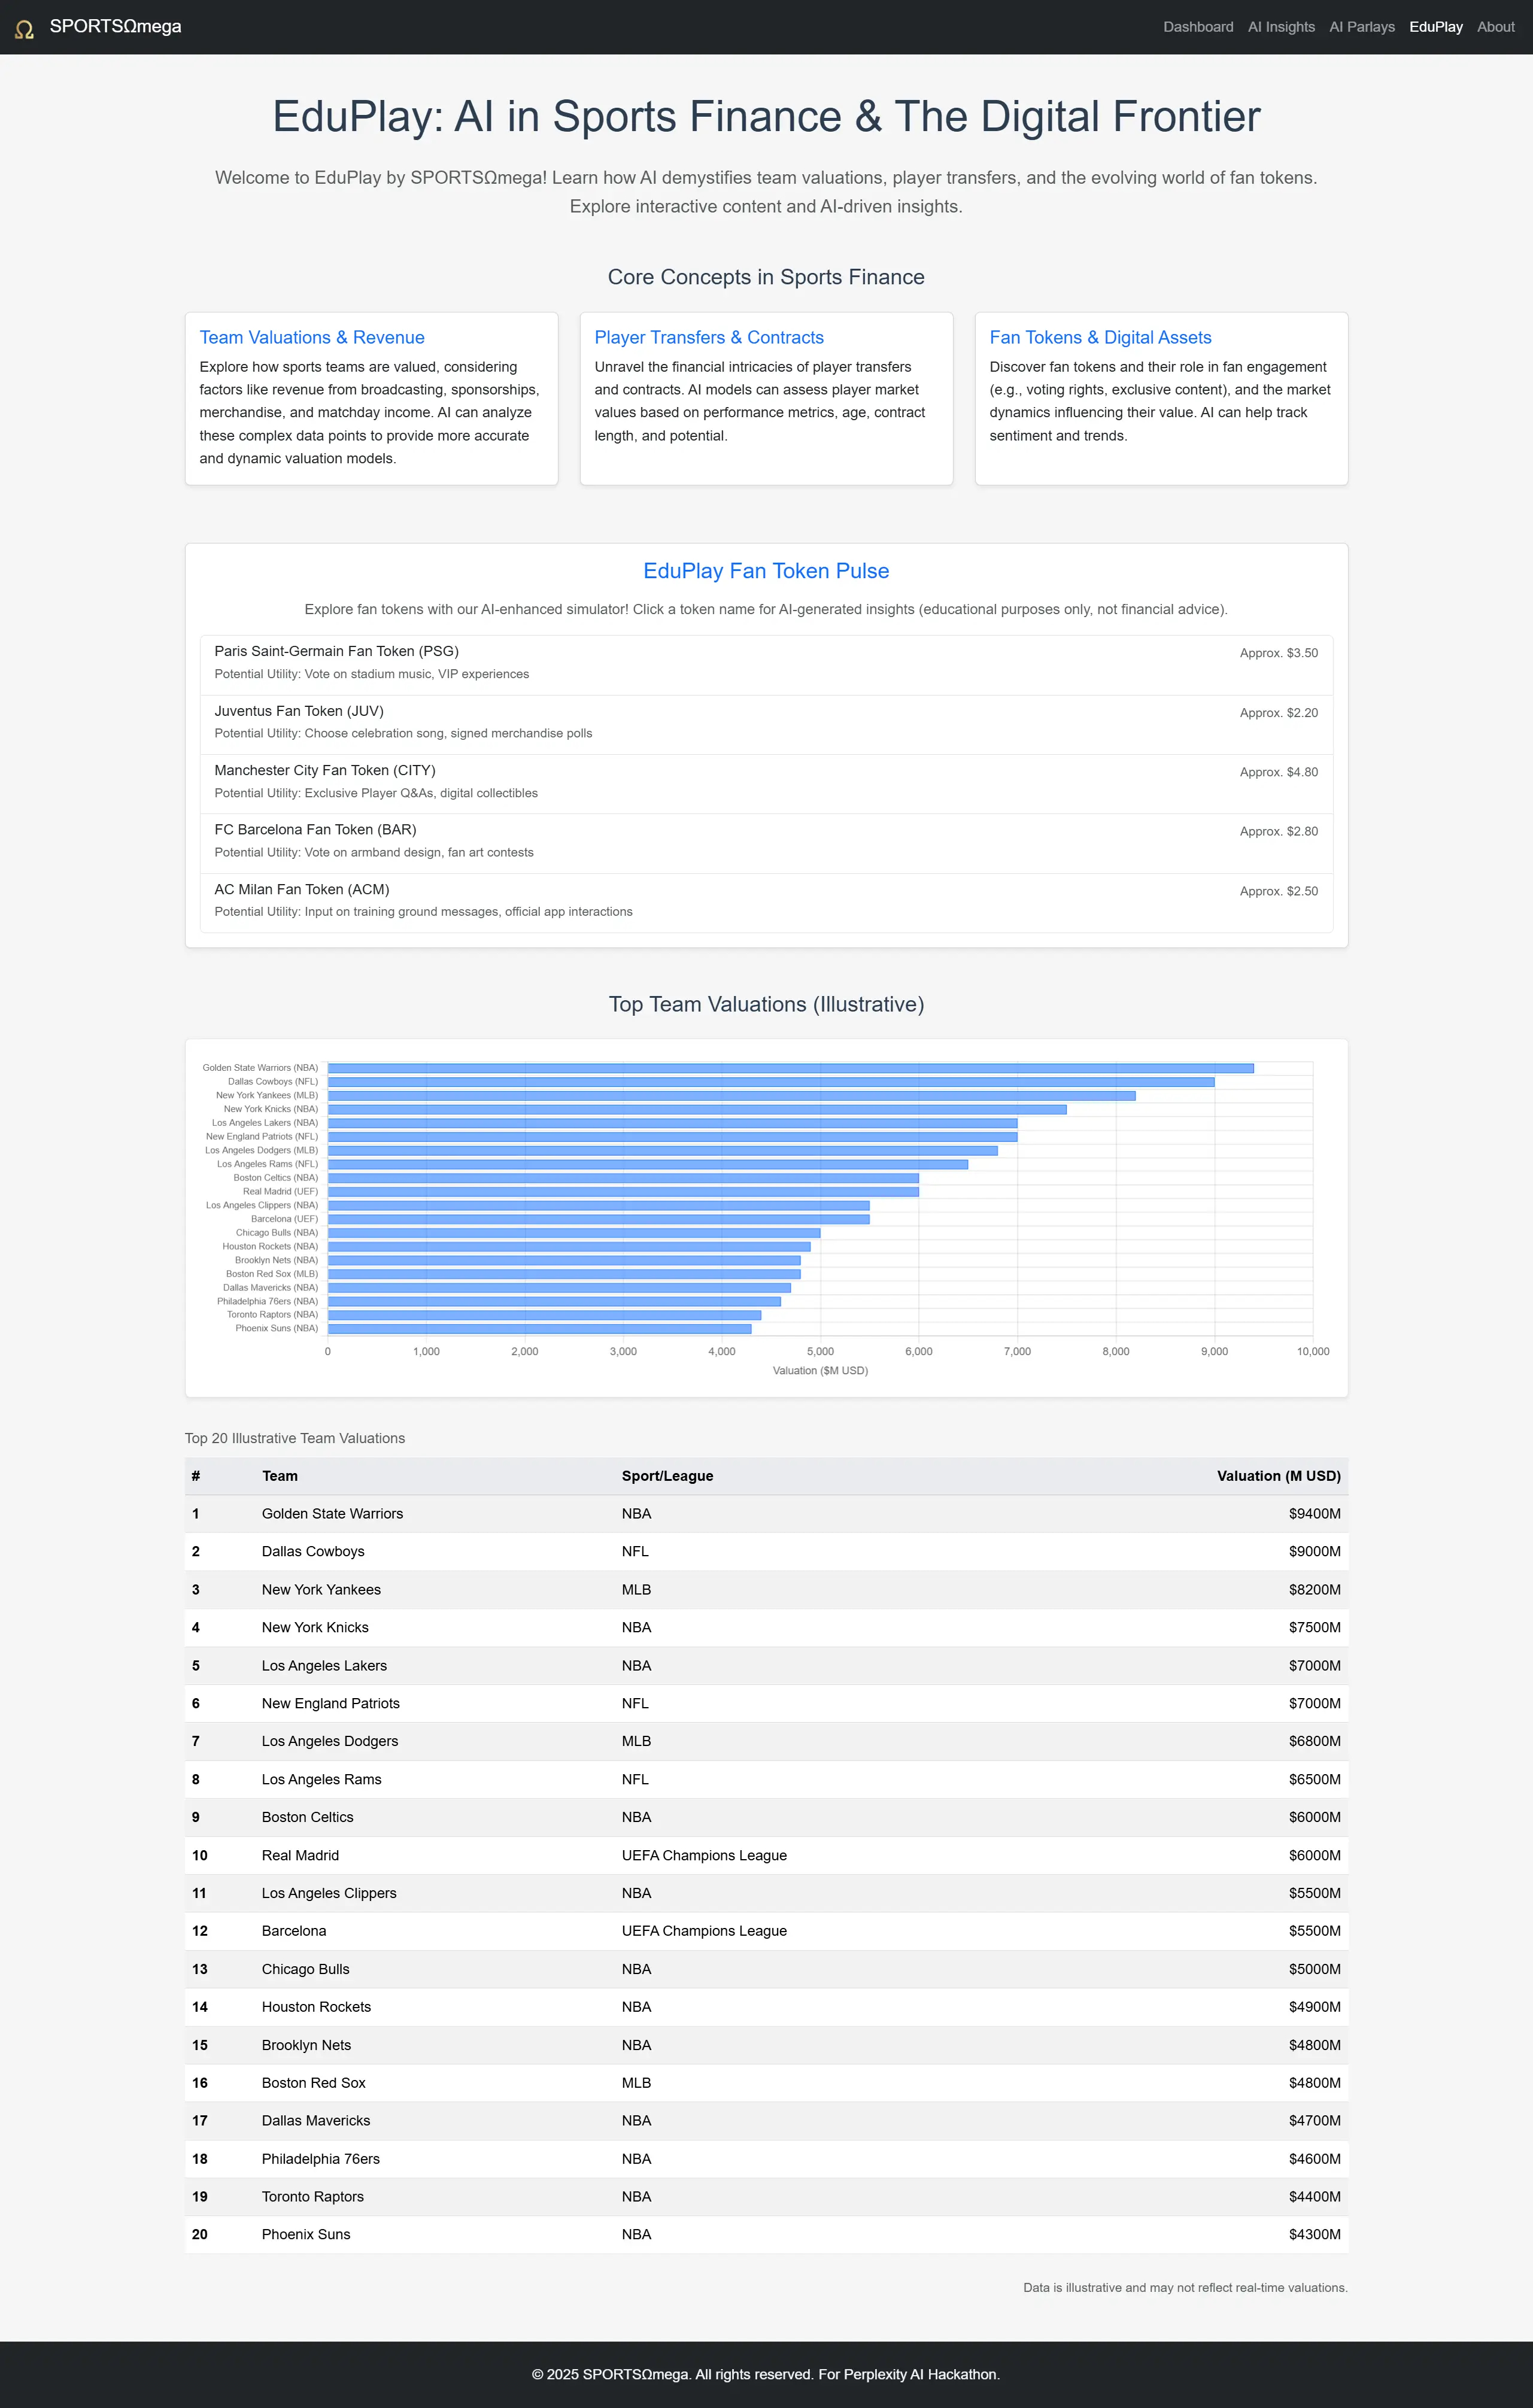1533x2408 pixels.
Task: Select the EduPlay nav tab
Action: pos(1435,27)
